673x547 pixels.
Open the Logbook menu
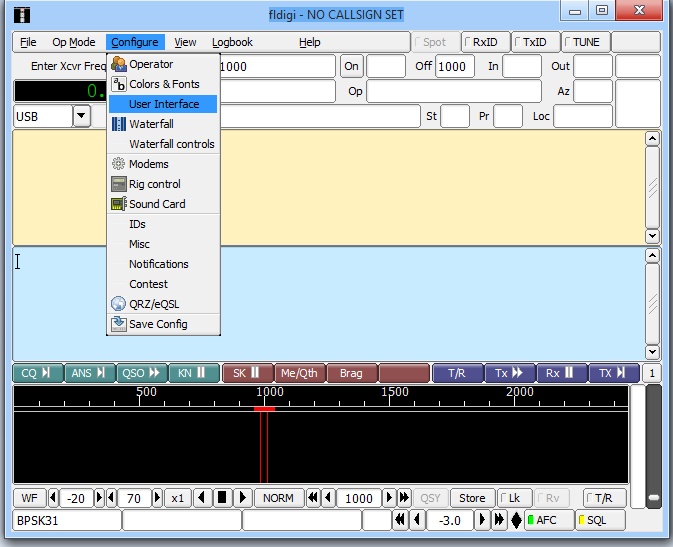point(232,42)
